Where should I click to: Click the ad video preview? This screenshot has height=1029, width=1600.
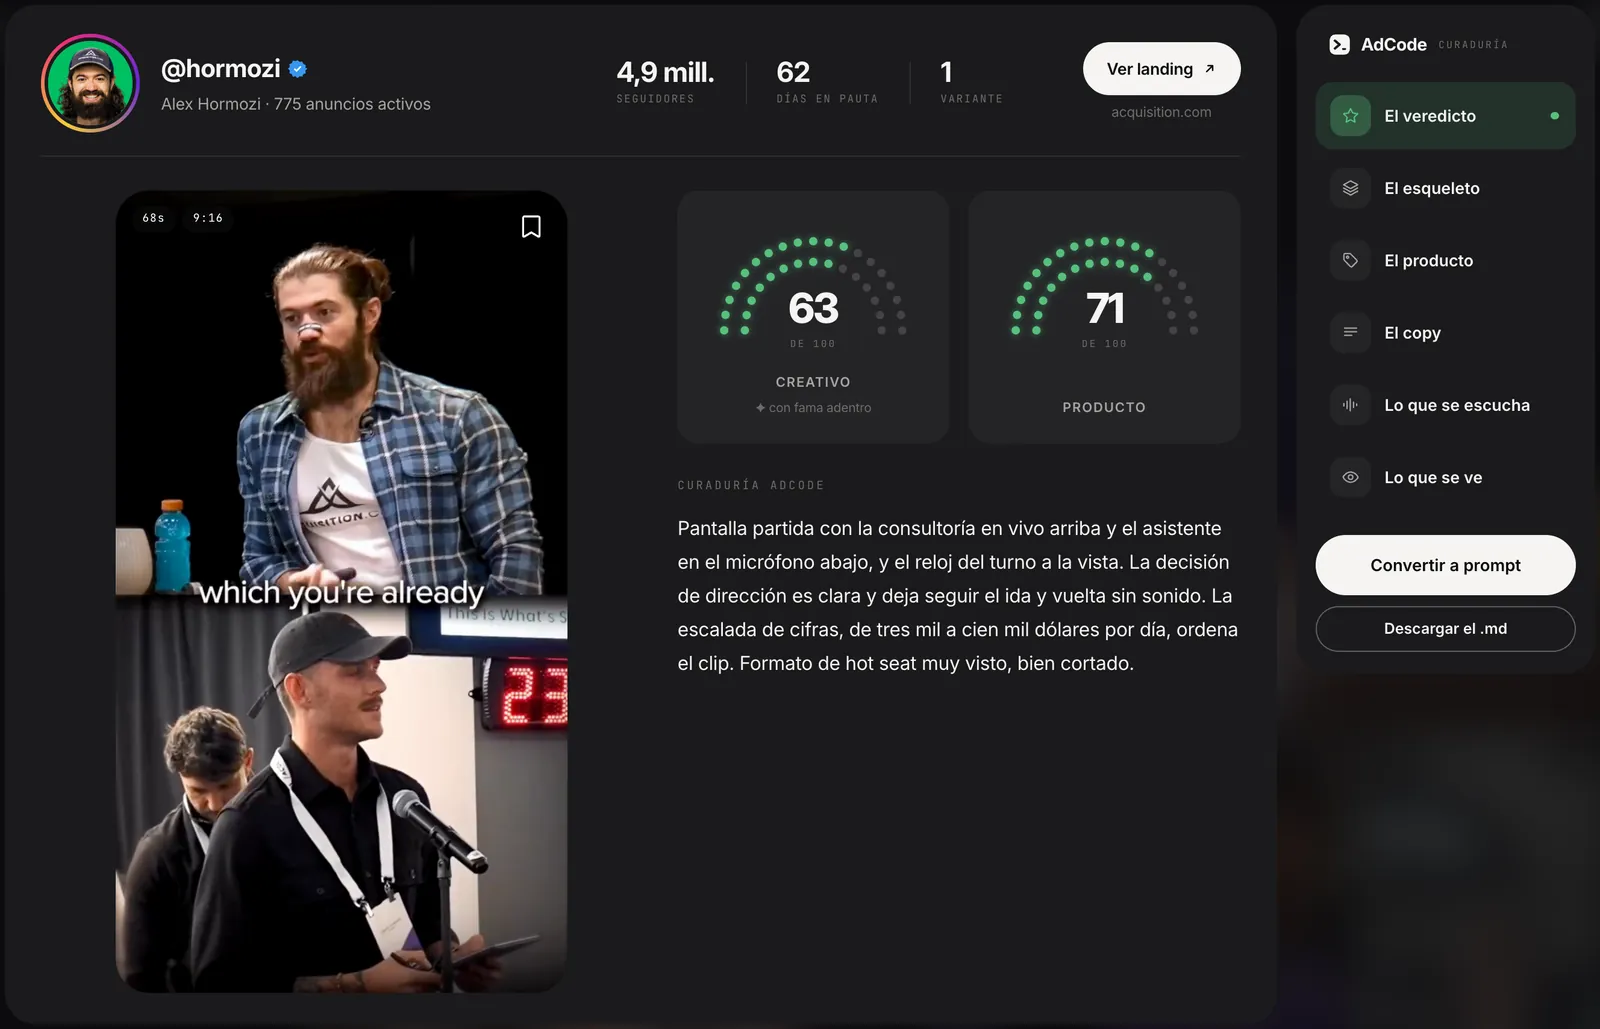click(341, 591)
